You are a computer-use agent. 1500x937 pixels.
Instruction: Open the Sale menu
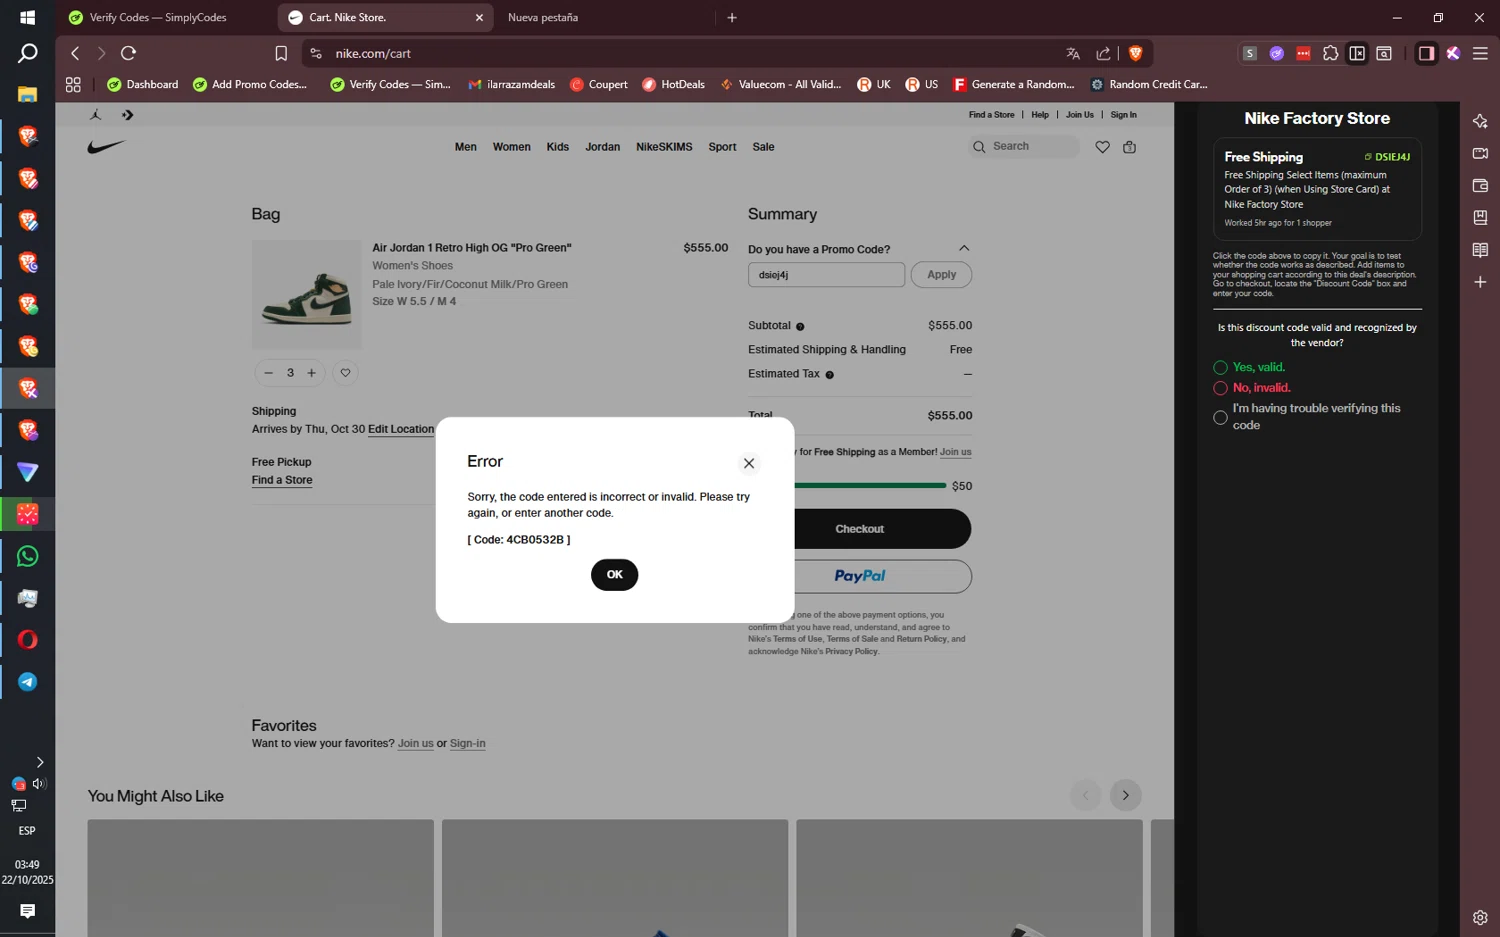click(x=763, y=147)
